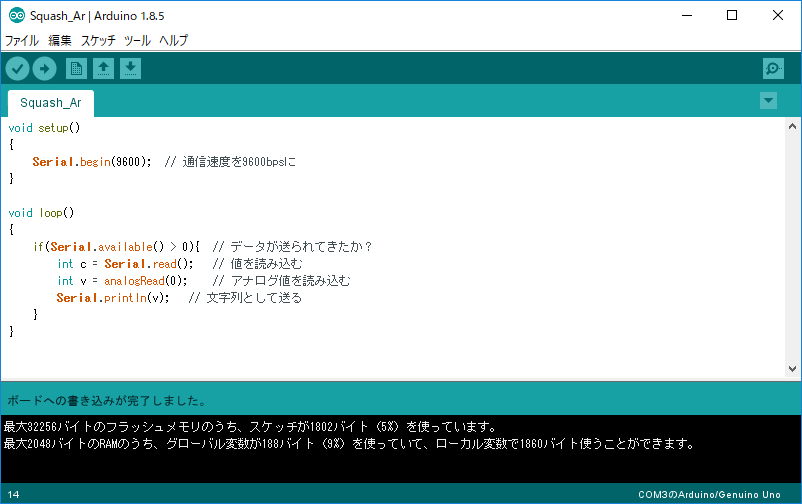Click the comment 文字列として送る

tap(254, 297)
